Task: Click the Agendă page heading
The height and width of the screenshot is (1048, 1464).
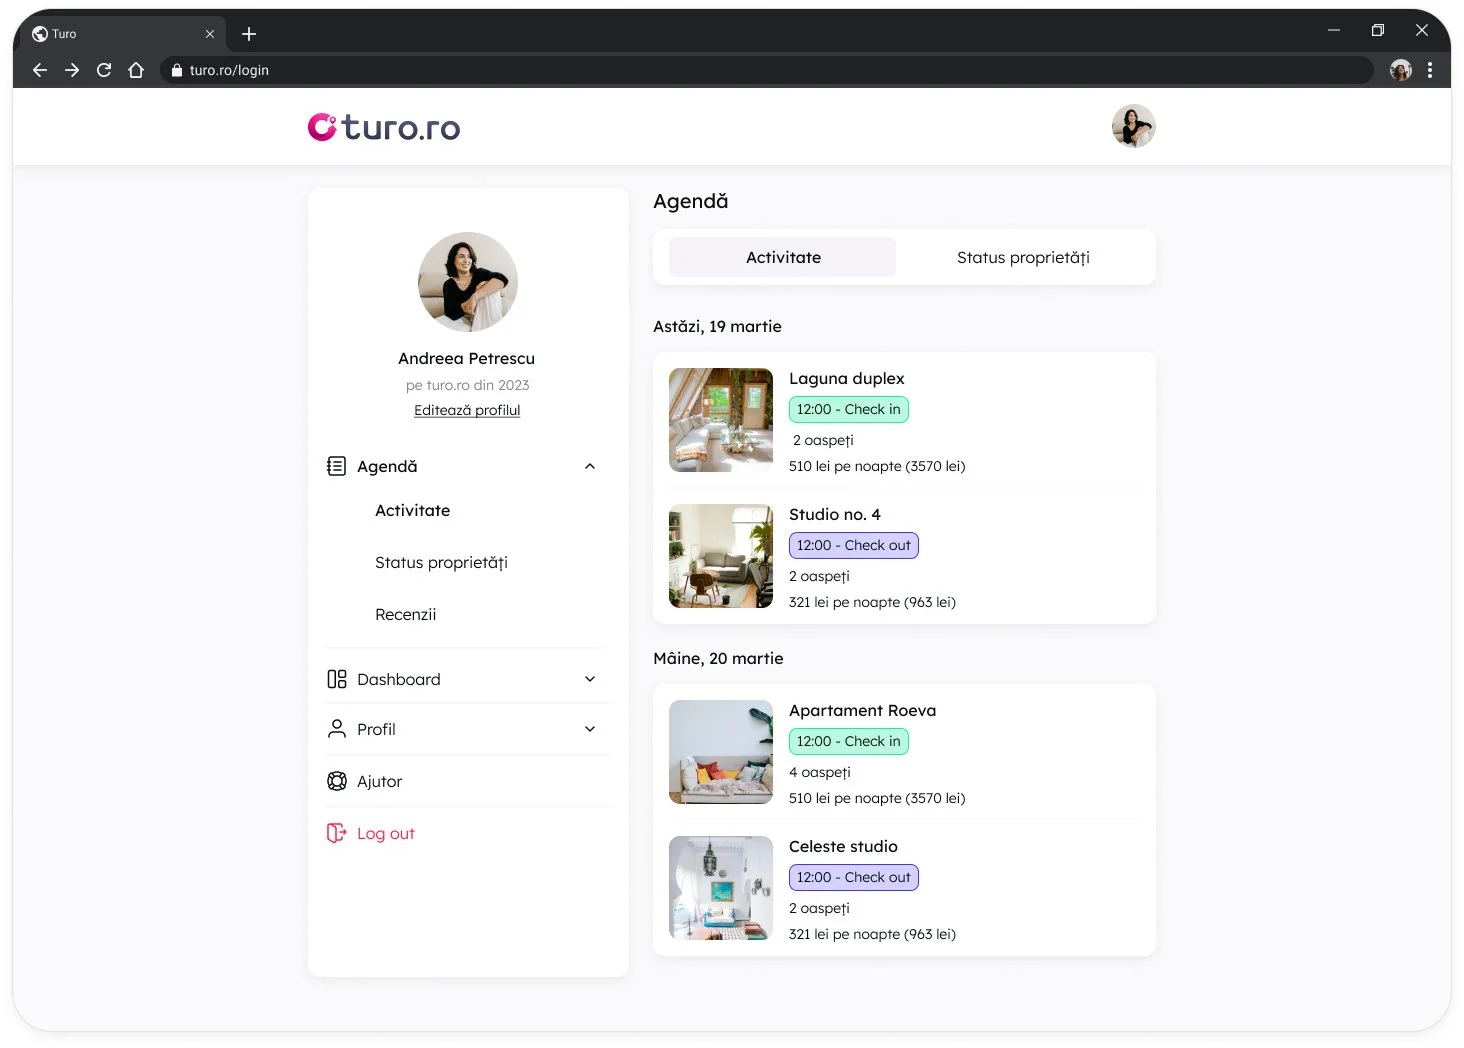Action: (690, 201)
